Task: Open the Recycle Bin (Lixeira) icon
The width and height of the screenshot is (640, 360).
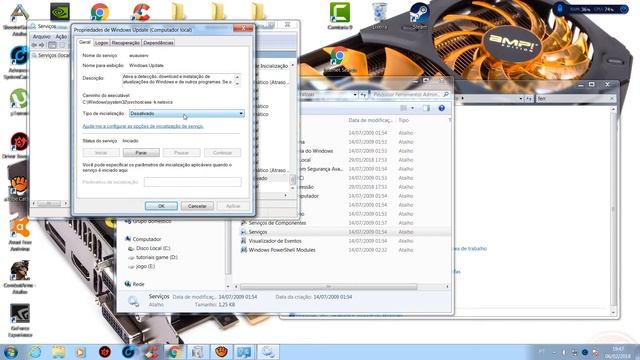Action: click(380, 16)
